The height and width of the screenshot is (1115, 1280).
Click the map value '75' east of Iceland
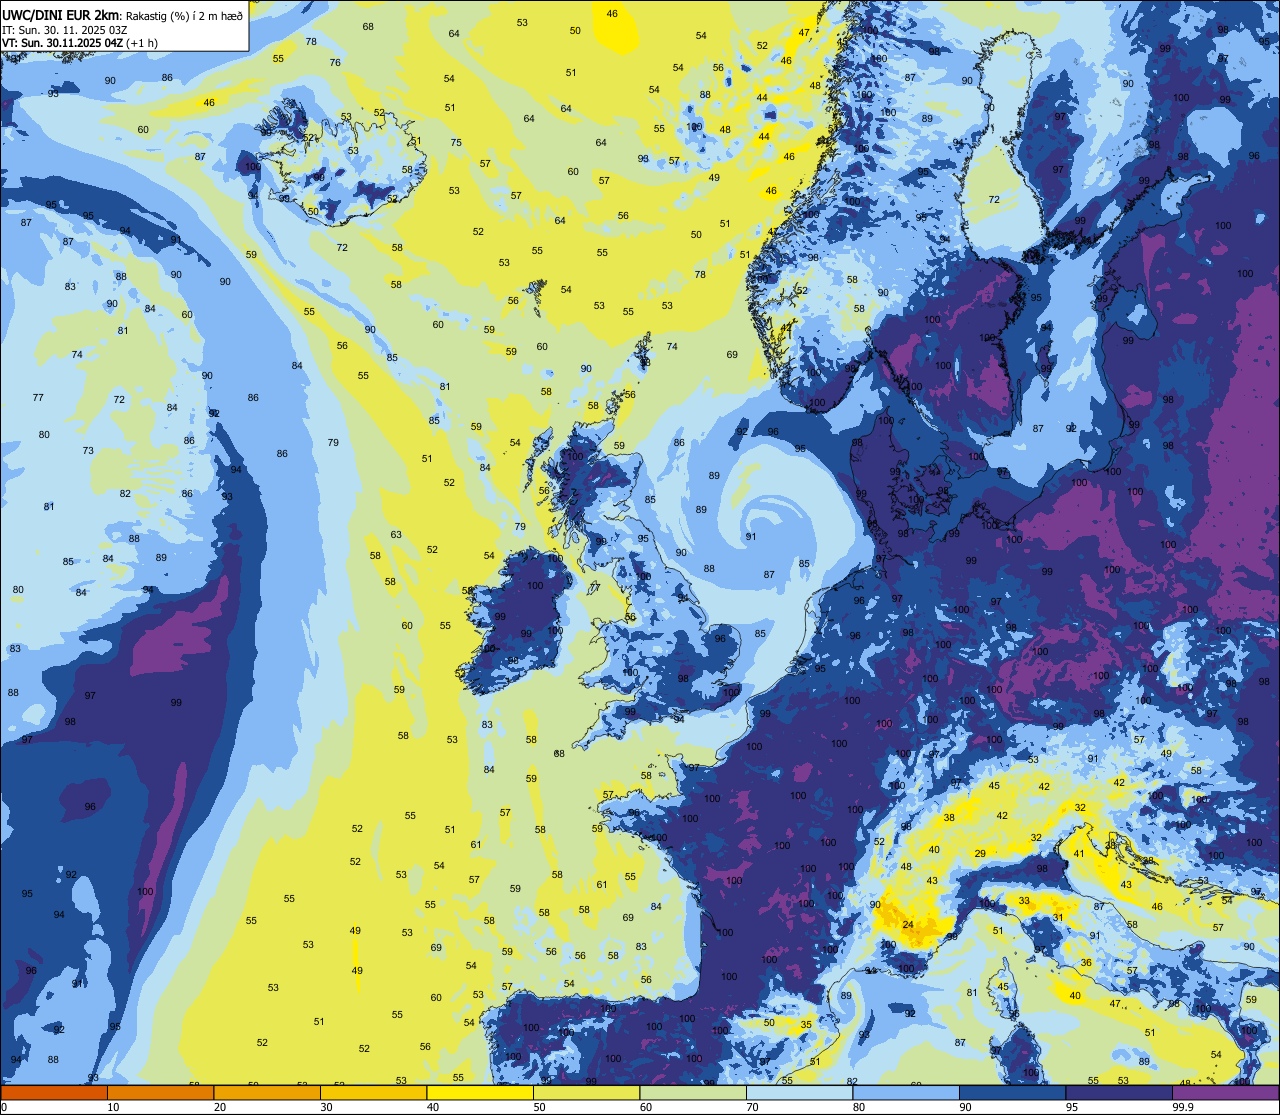pyautogui.click(x=456, y=142)
